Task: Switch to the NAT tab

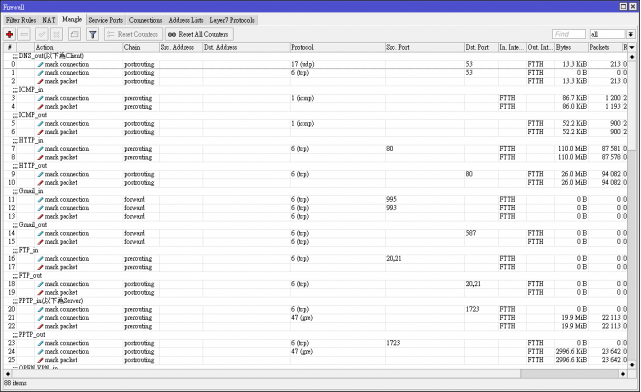Action: [49, 20]
